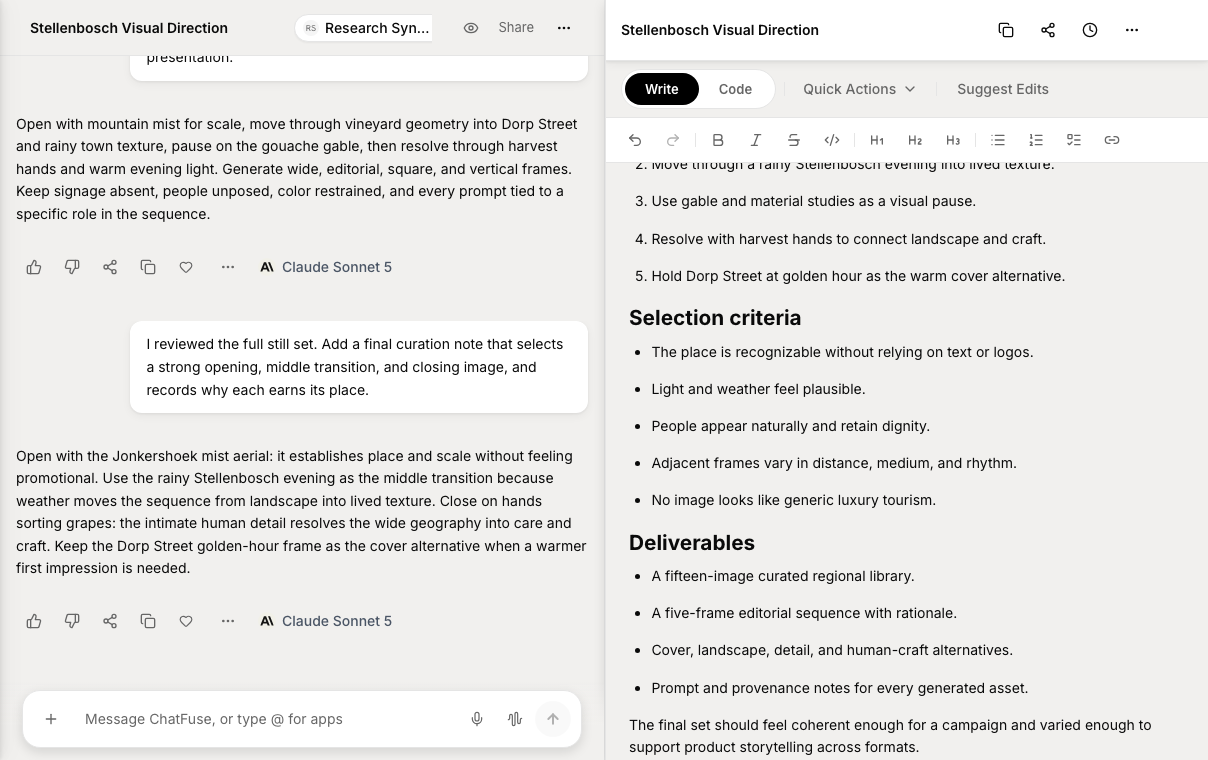Click 'A fifteen-image curated regional library.' bullet
Viewport: 1208px width, 760px height.
782,576
